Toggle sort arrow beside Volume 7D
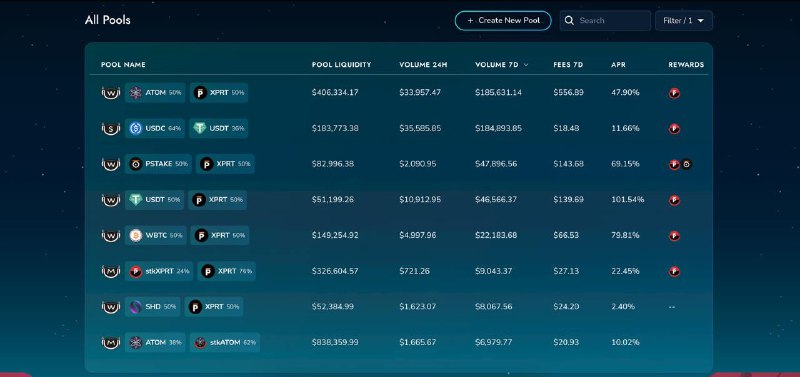The image size is (800, 377). pos(526,65)
